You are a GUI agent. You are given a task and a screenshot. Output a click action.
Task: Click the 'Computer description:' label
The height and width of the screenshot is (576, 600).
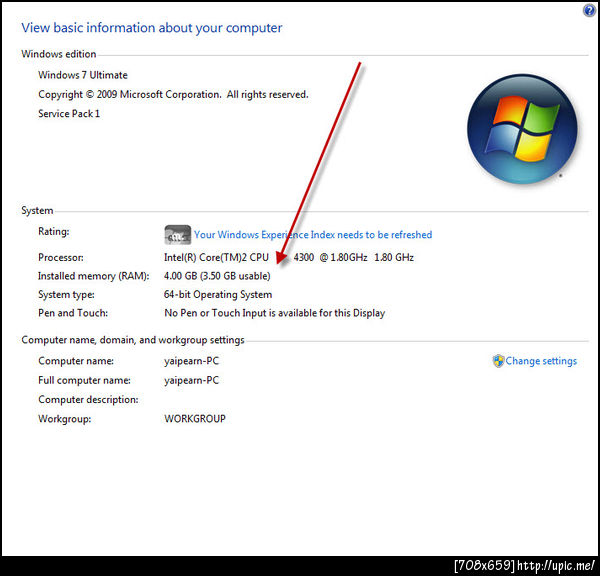click(88, 400)
